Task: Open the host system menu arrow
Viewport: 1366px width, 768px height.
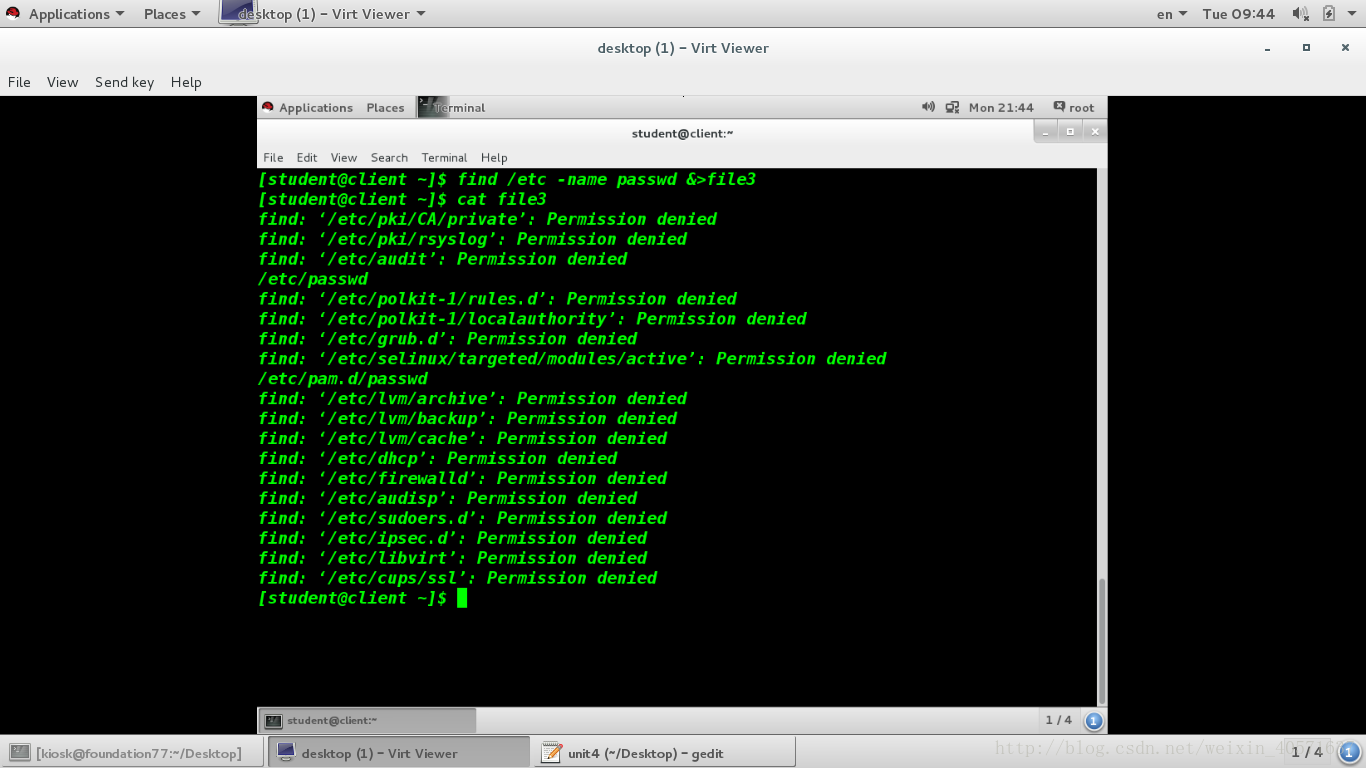Action: (1352, 14)
